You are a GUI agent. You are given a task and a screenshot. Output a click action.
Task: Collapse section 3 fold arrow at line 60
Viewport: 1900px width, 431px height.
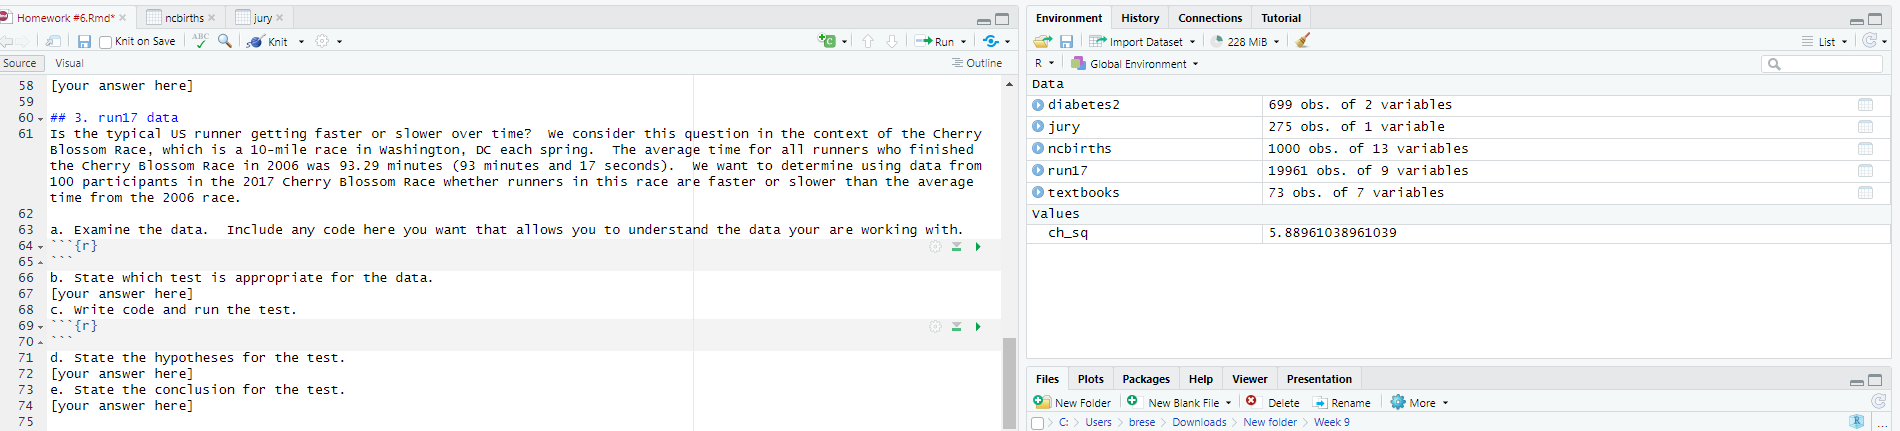[x=40, y=119]
